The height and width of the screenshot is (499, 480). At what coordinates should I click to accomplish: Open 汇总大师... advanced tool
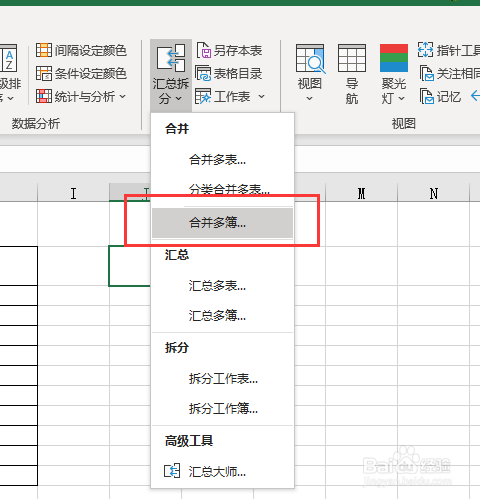point(222,471)
